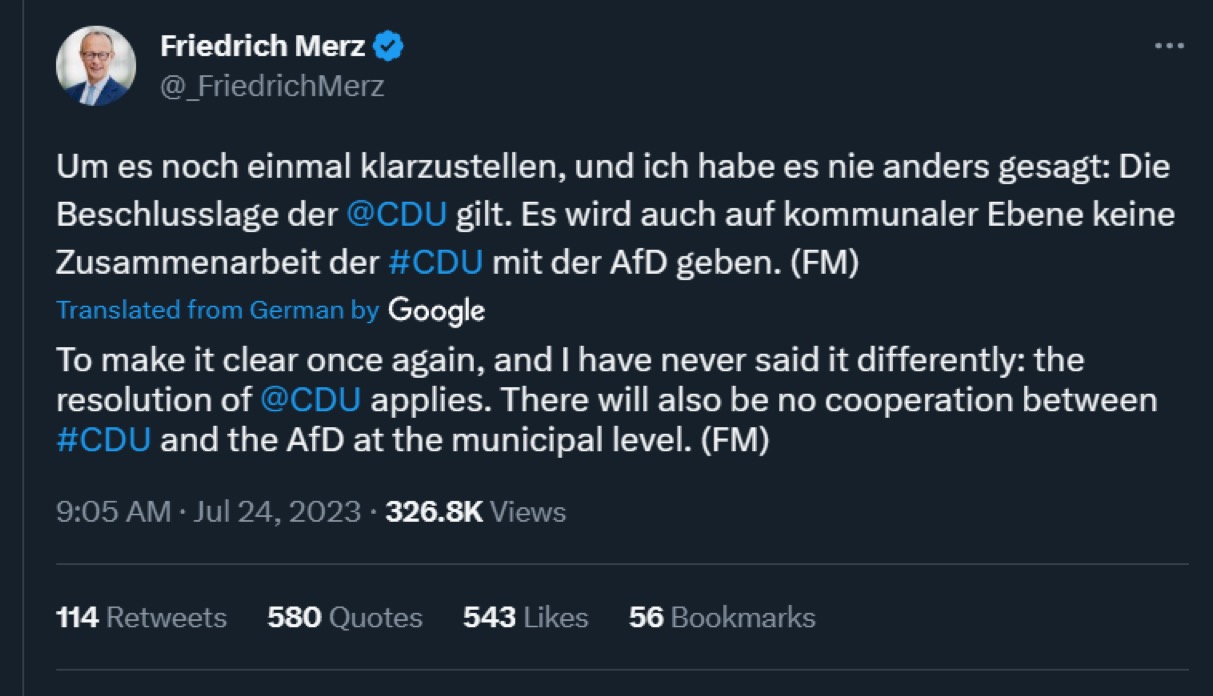Click the "Translated from German by" link
This screenshot has height=696, width=1213.
pyautogui.click(x=217, y=310)
